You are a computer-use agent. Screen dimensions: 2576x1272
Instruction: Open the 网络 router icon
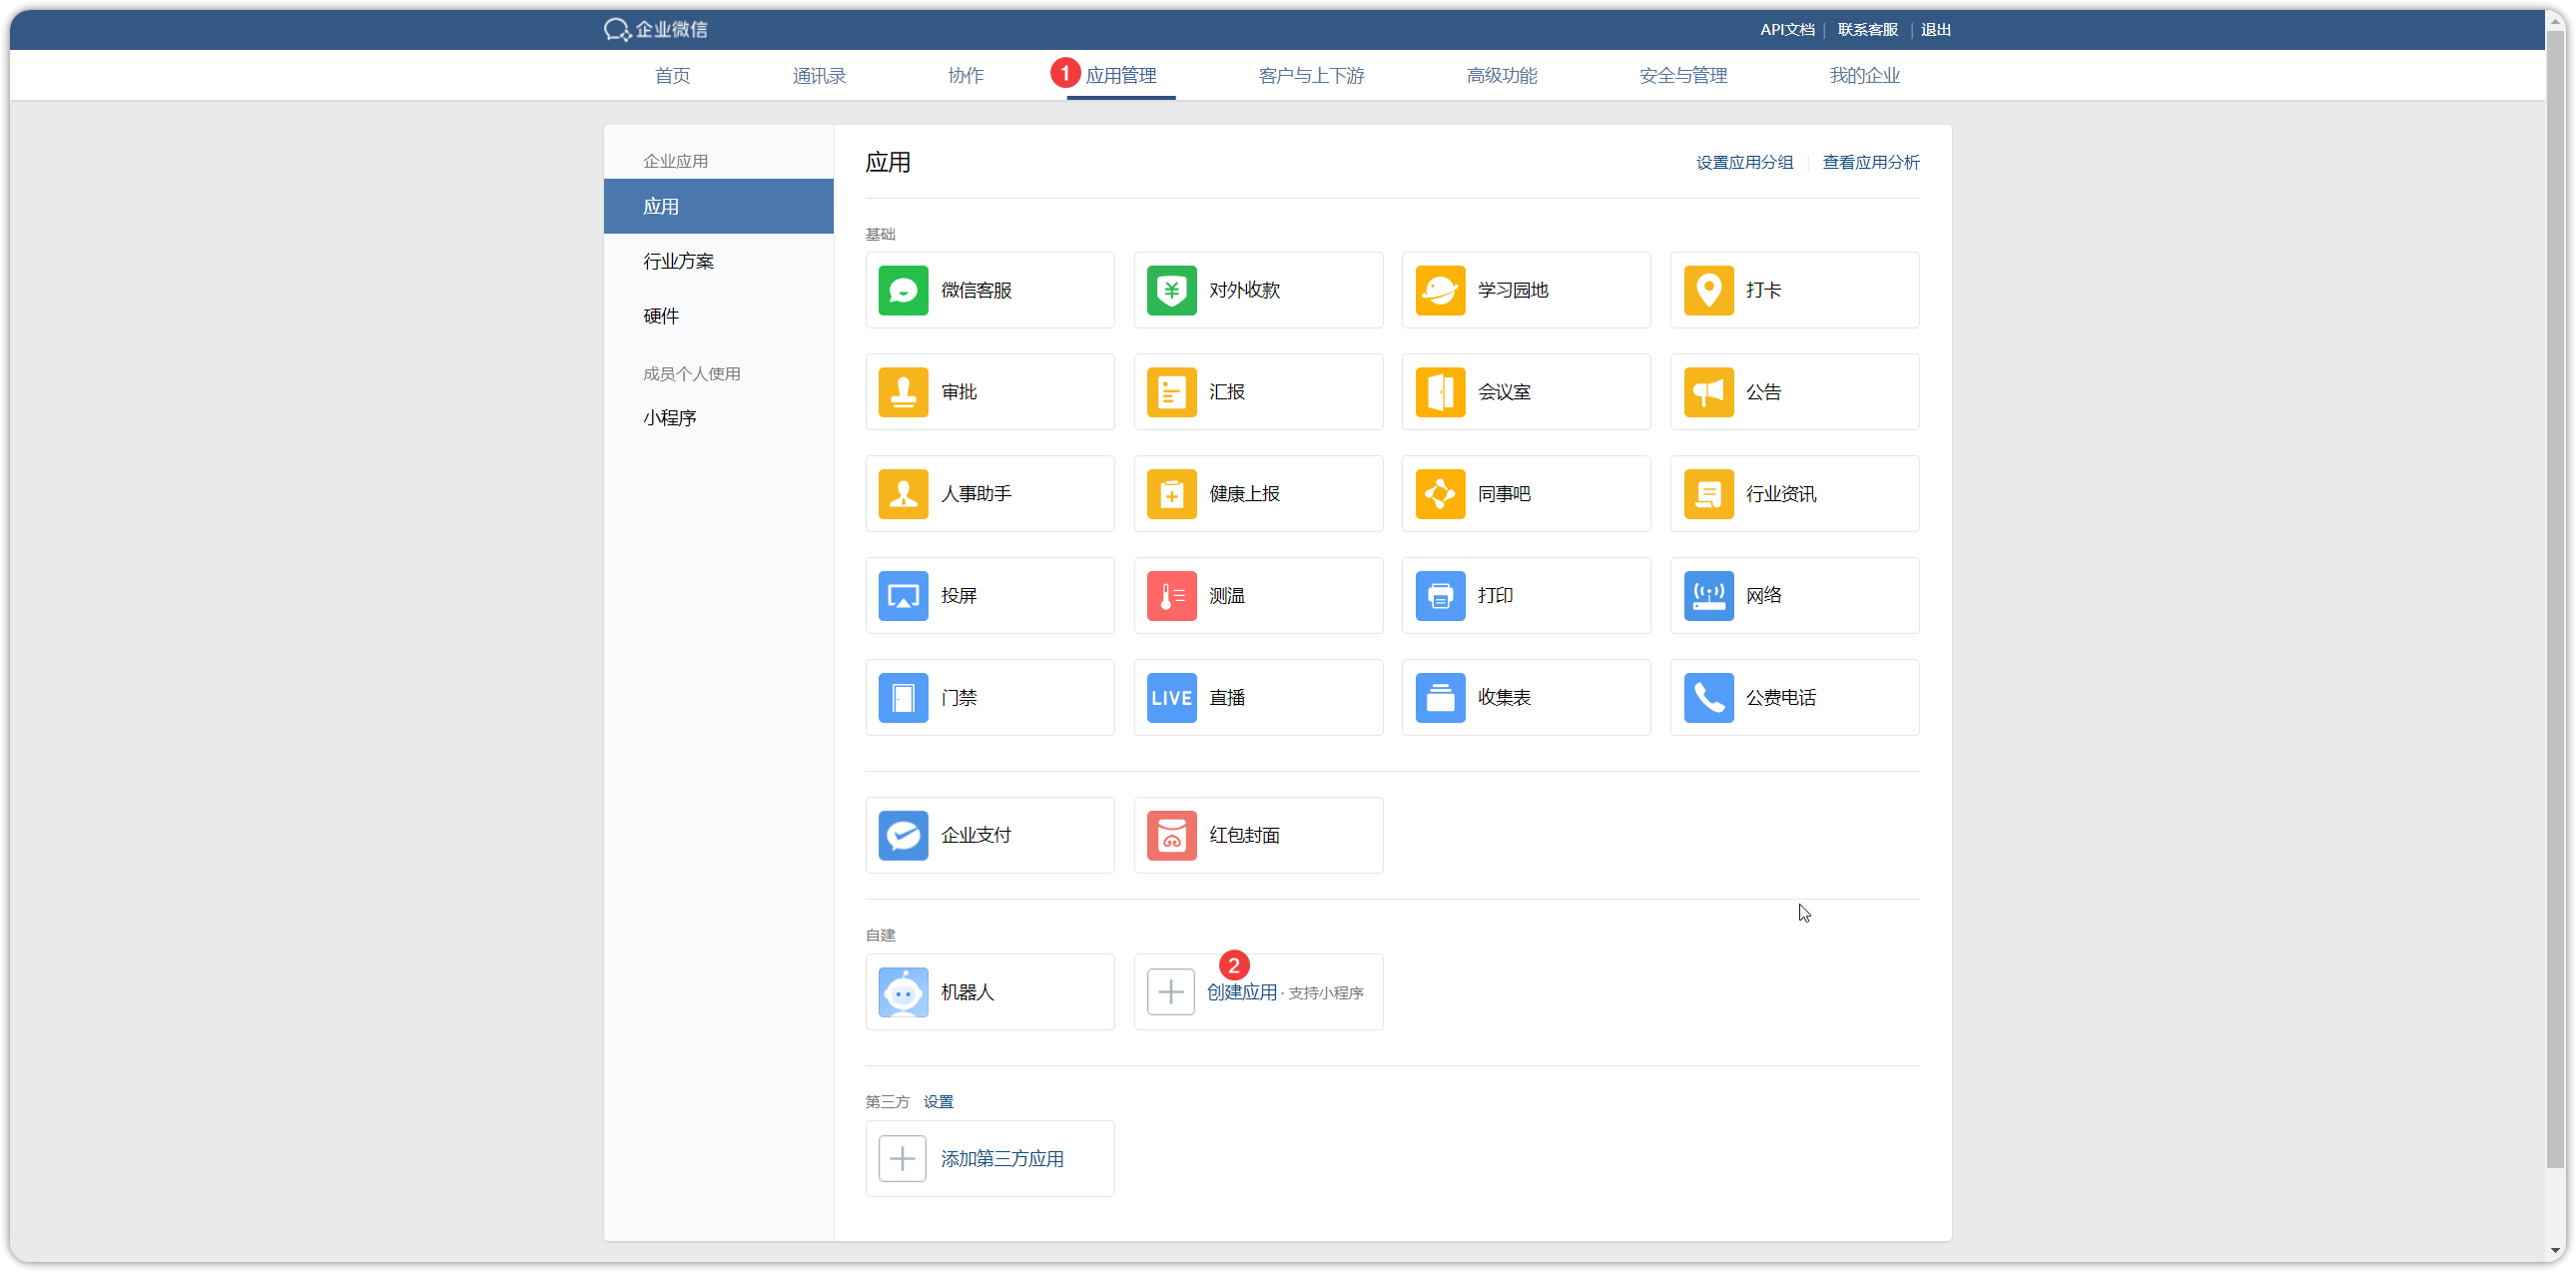(x=1708, y=596)
